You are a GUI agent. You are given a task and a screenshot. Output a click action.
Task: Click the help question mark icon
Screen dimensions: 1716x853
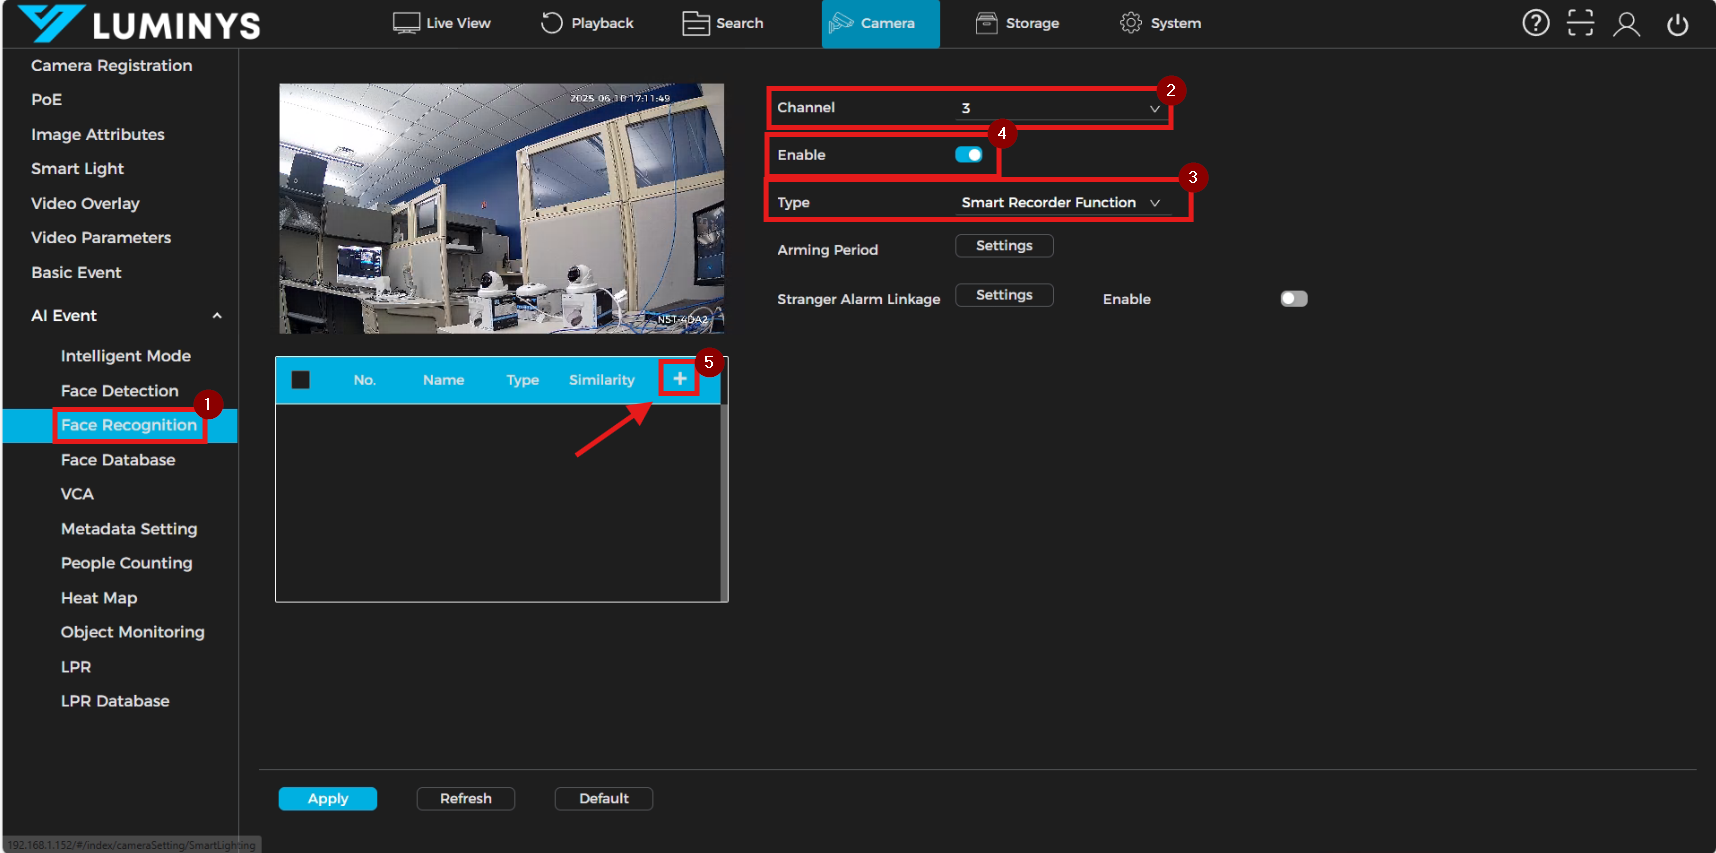[x=1535, y=23]
